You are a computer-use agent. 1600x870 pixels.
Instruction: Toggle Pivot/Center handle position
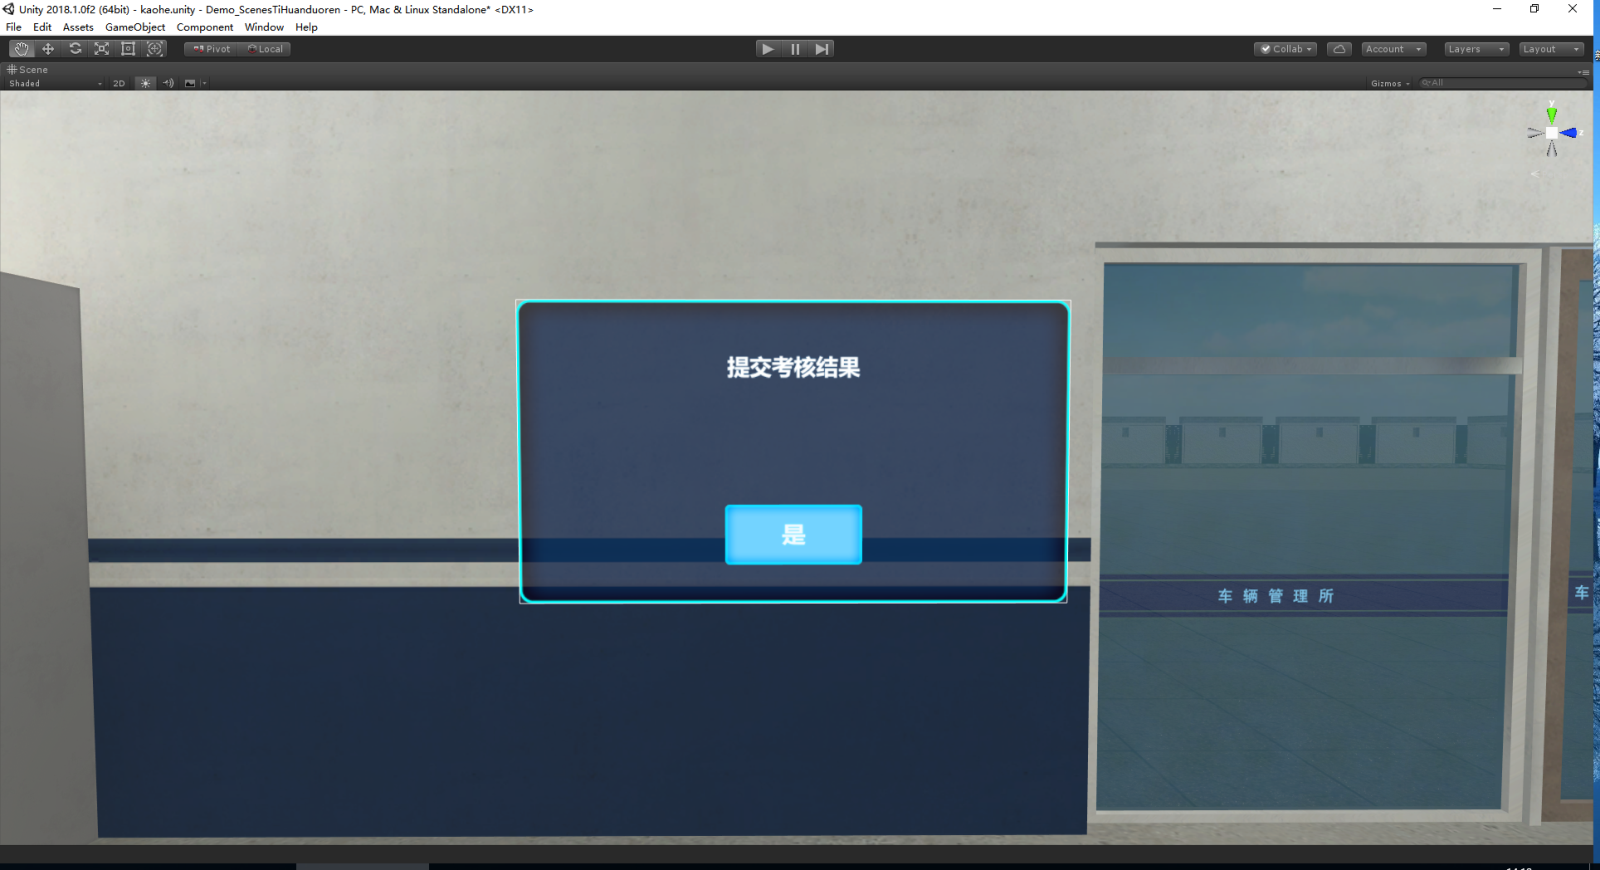coord(212,49)
